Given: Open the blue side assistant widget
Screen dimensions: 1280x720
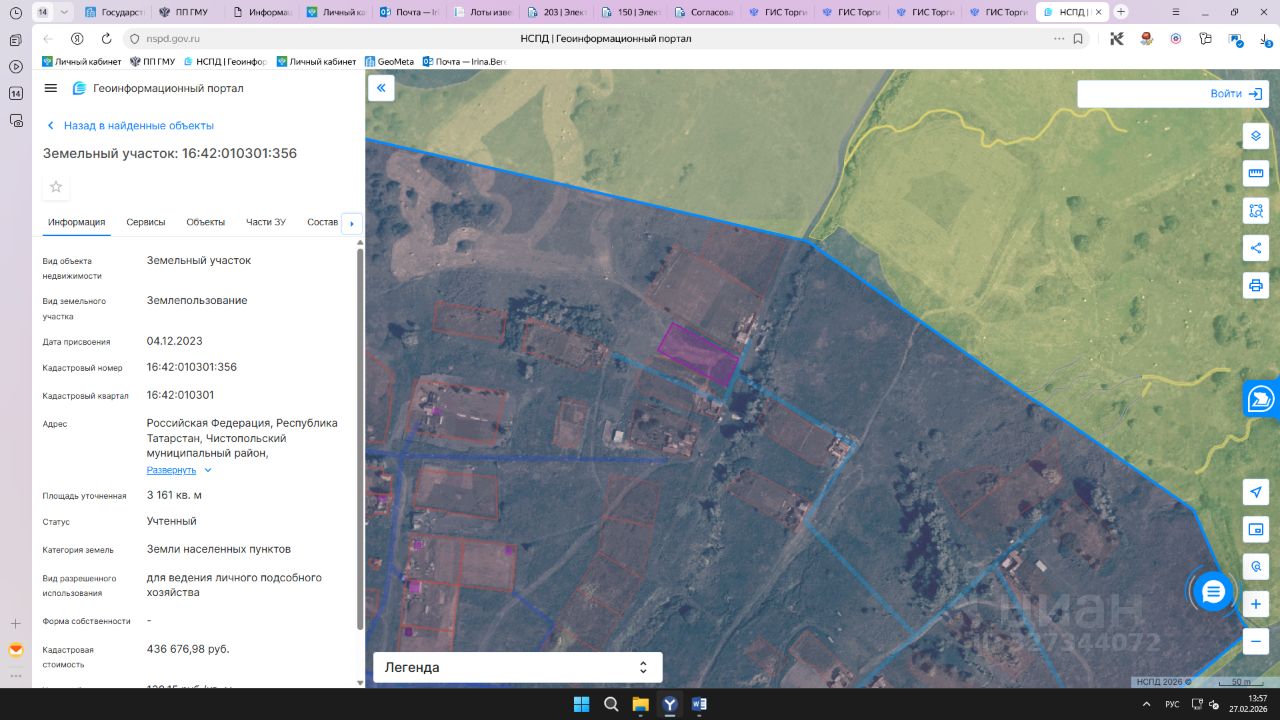Looking at the screenshot, I should [1262, 398].
